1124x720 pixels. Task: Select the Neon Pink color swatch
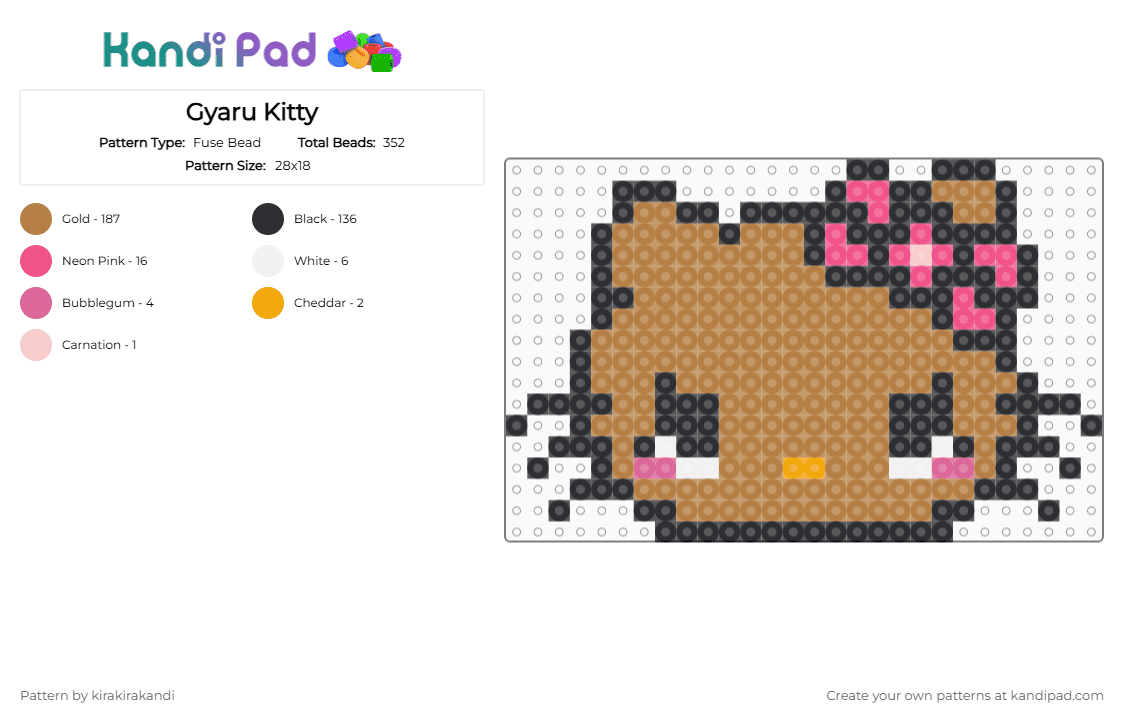36,261
